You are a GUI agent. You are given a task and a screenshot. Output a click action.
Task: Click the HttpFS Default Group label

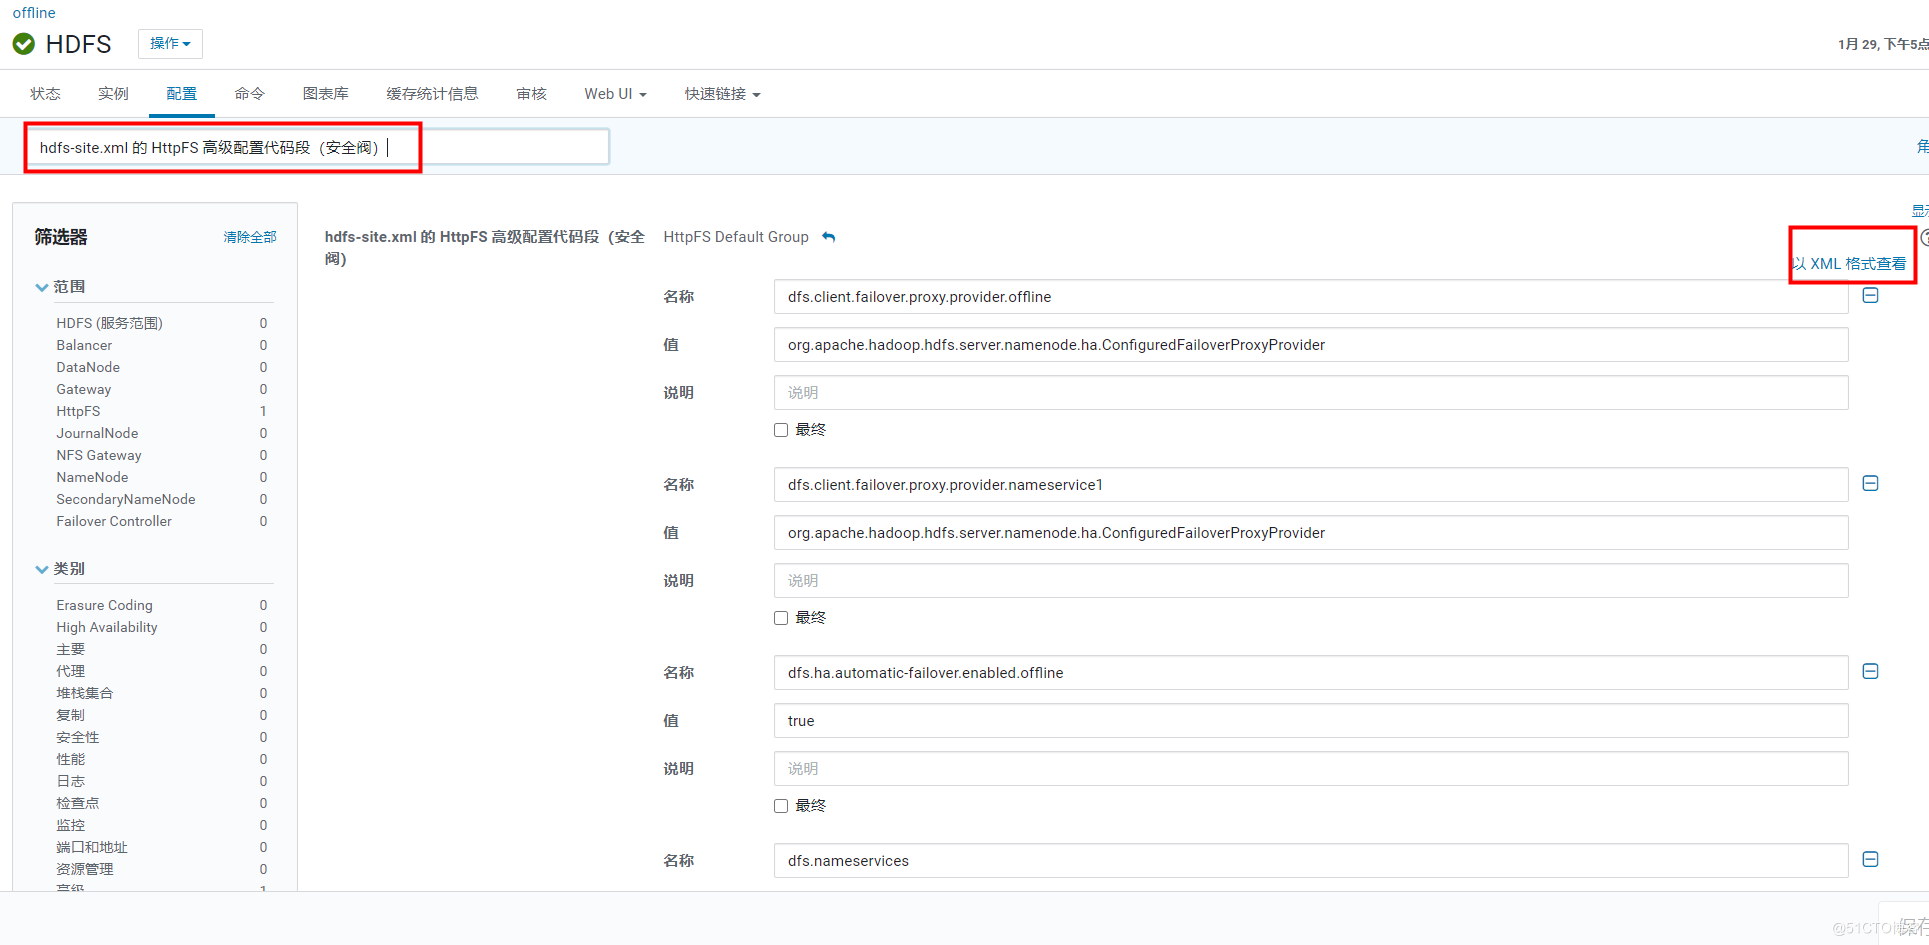point(736,237)
